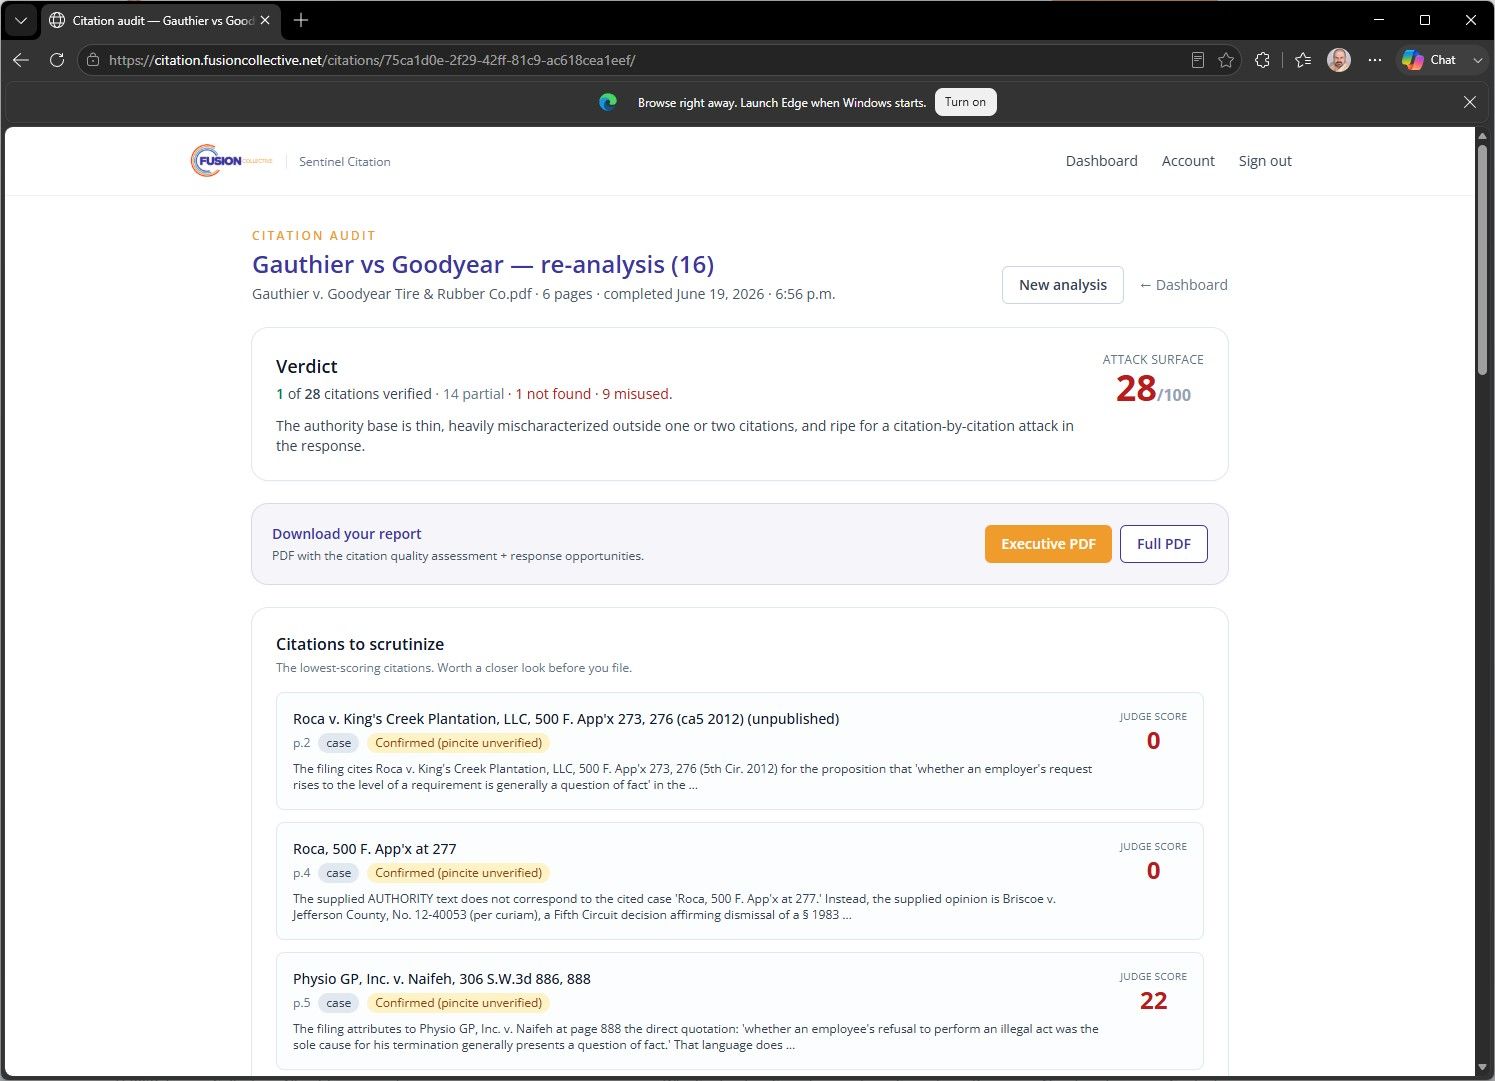Screen dimensions: 1495x1081
Task: Add page to favorites star icon
Action: (x=1226, y=60)
